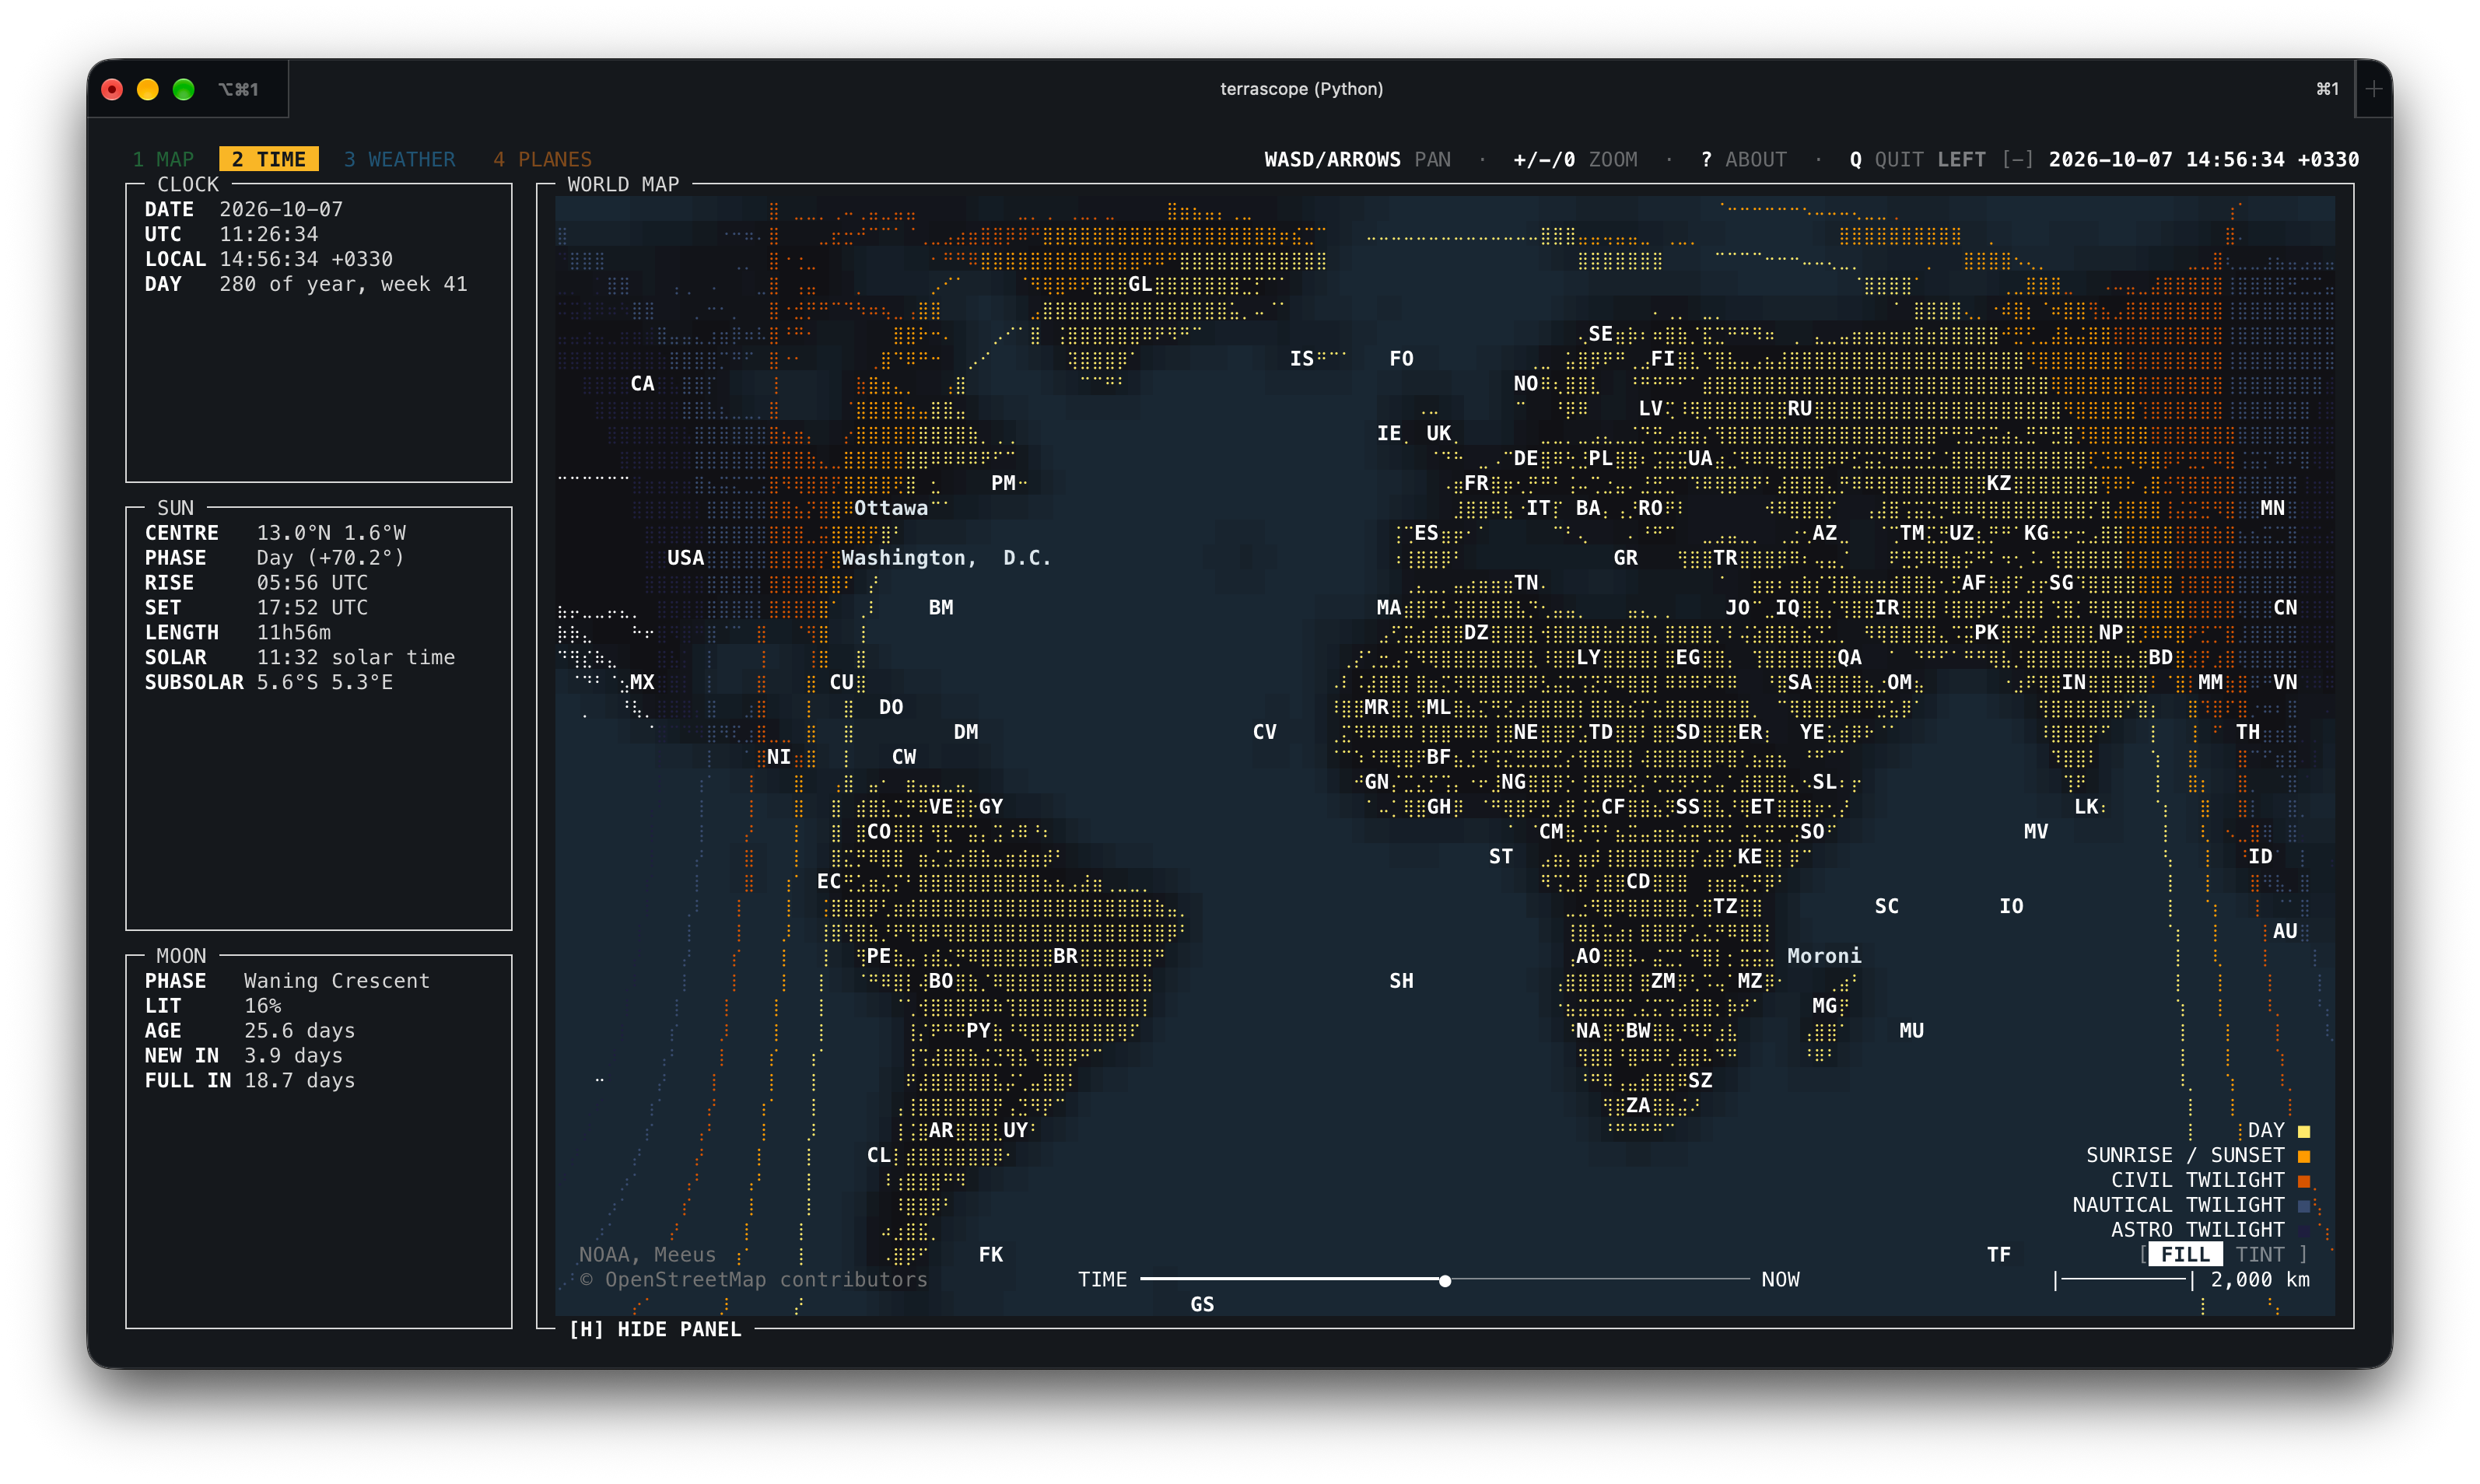
Task: Click the NAUTICAL TWILIGHT legend swatch
Action: (x=2304, y=1205)
